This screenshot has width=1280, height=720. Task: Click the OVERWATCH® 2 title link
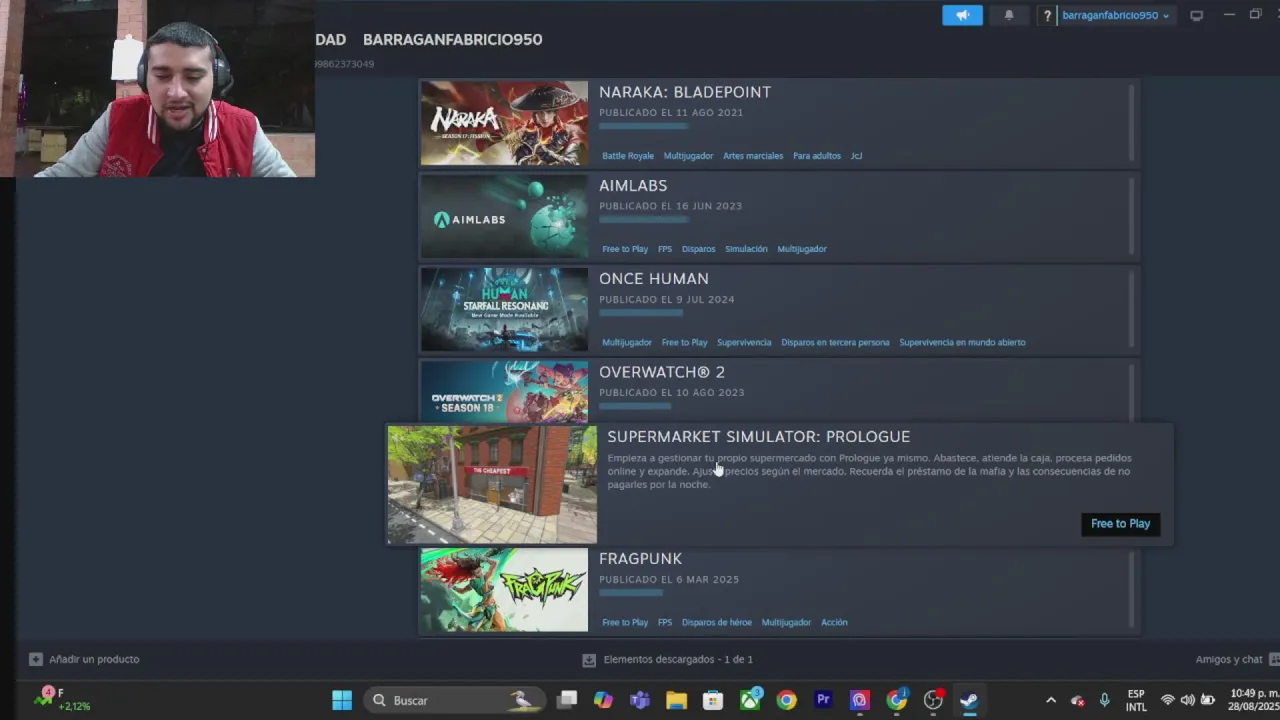pyautogui.click(x=662, y=372)
